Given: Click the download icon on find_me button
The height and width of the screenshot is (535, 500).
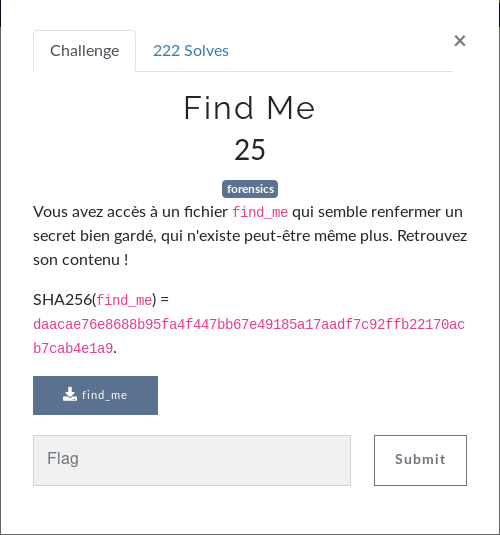Looking at the screenshot, I should [x=70, y=394].
